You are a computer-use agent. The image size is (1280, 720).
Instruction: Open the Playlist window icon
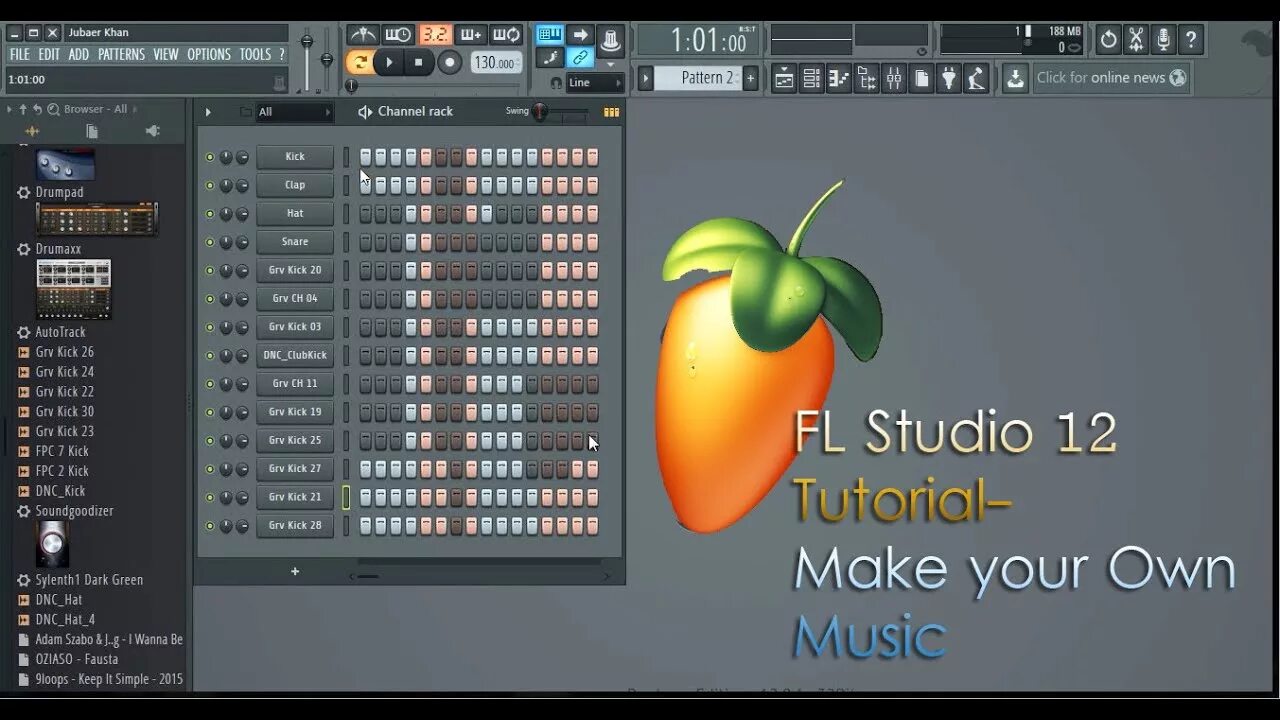785,78
